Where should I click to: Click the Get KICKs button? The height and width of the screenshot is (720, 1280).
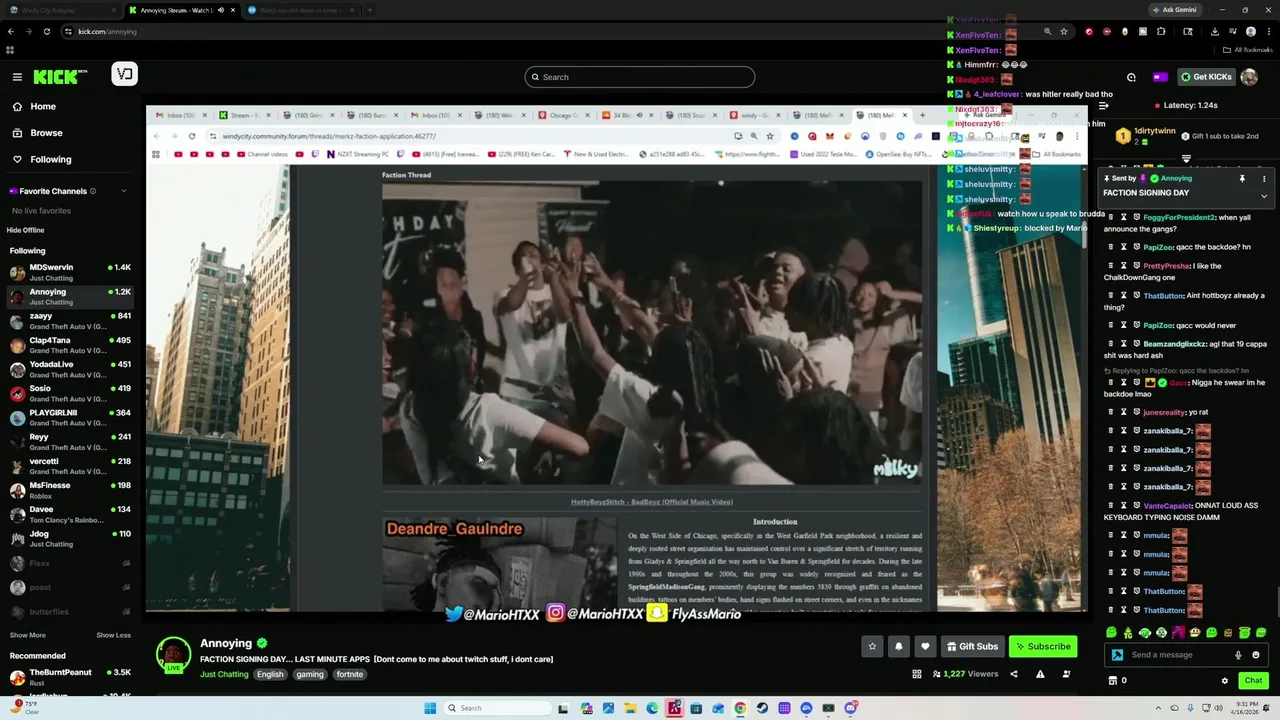click(1206, 77)
